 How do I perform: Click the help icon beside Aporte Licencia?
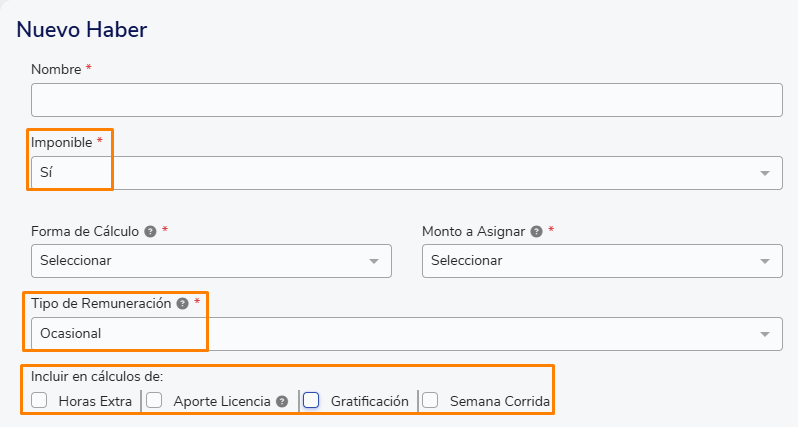pos(282,402)
